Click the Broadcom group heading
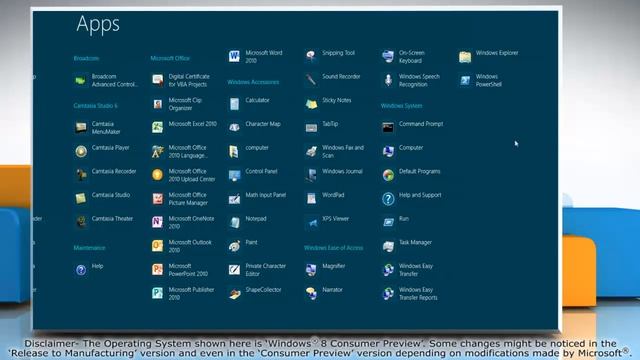The width and height of the screenshot is (640, 360). (x=86, y=58)
